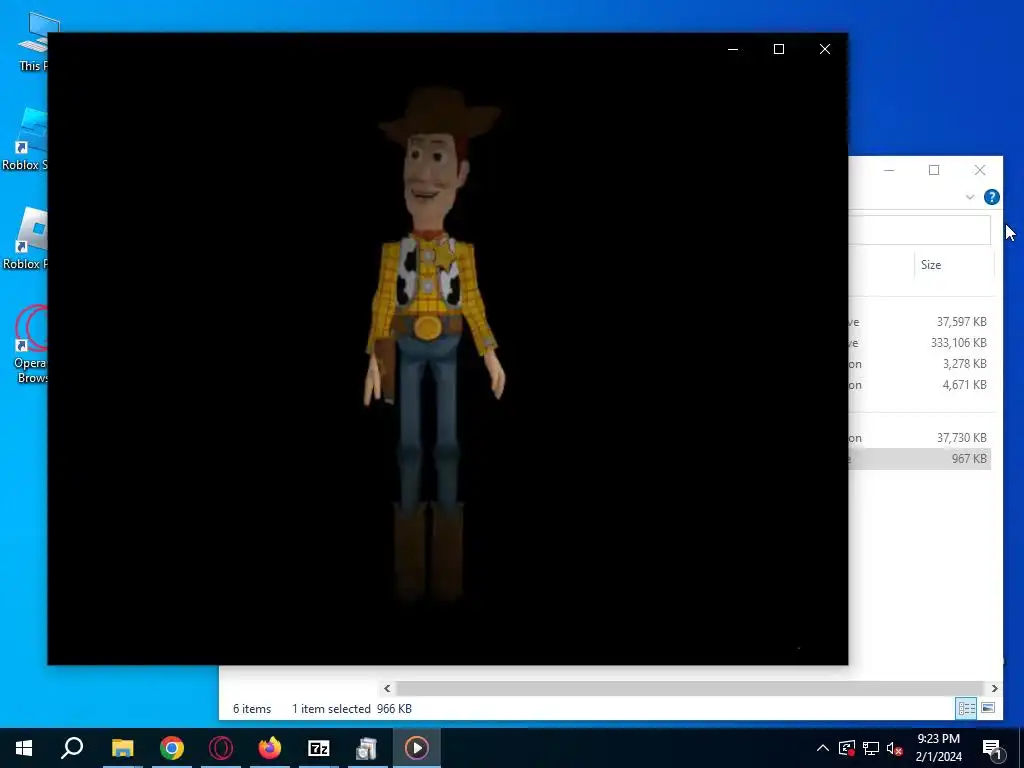Image resolution: width=1024 pixels, height=768 pixels.
Task: Switch Explorer to large icons view
Action: 988,708
